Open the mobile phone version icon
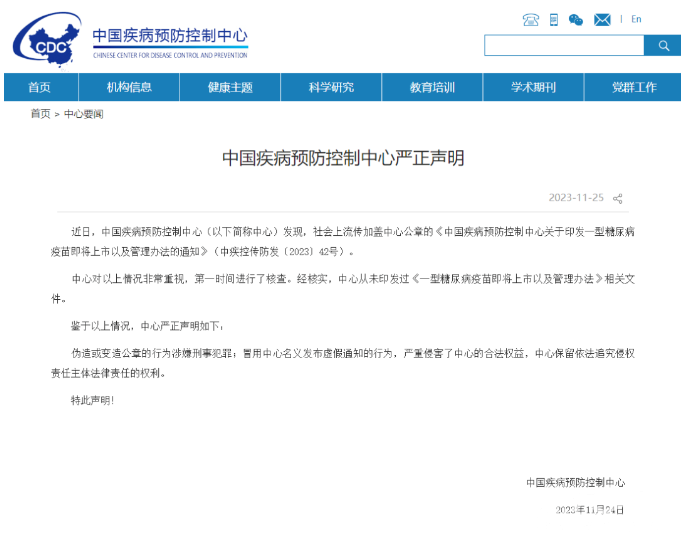 pyautogui.click(x=554, y=20)
